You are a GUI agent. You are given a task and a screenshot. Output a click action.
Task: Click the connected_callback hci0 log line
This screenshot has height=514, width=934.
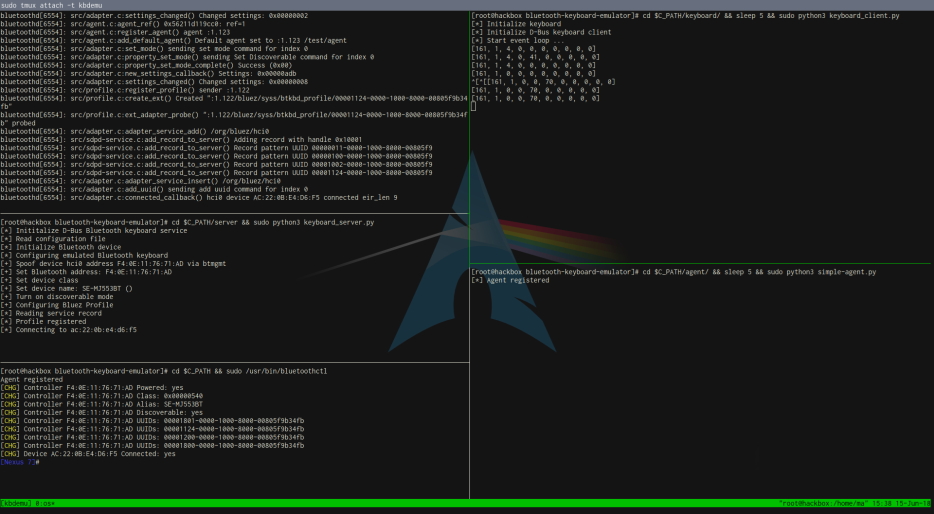point(199,197)
